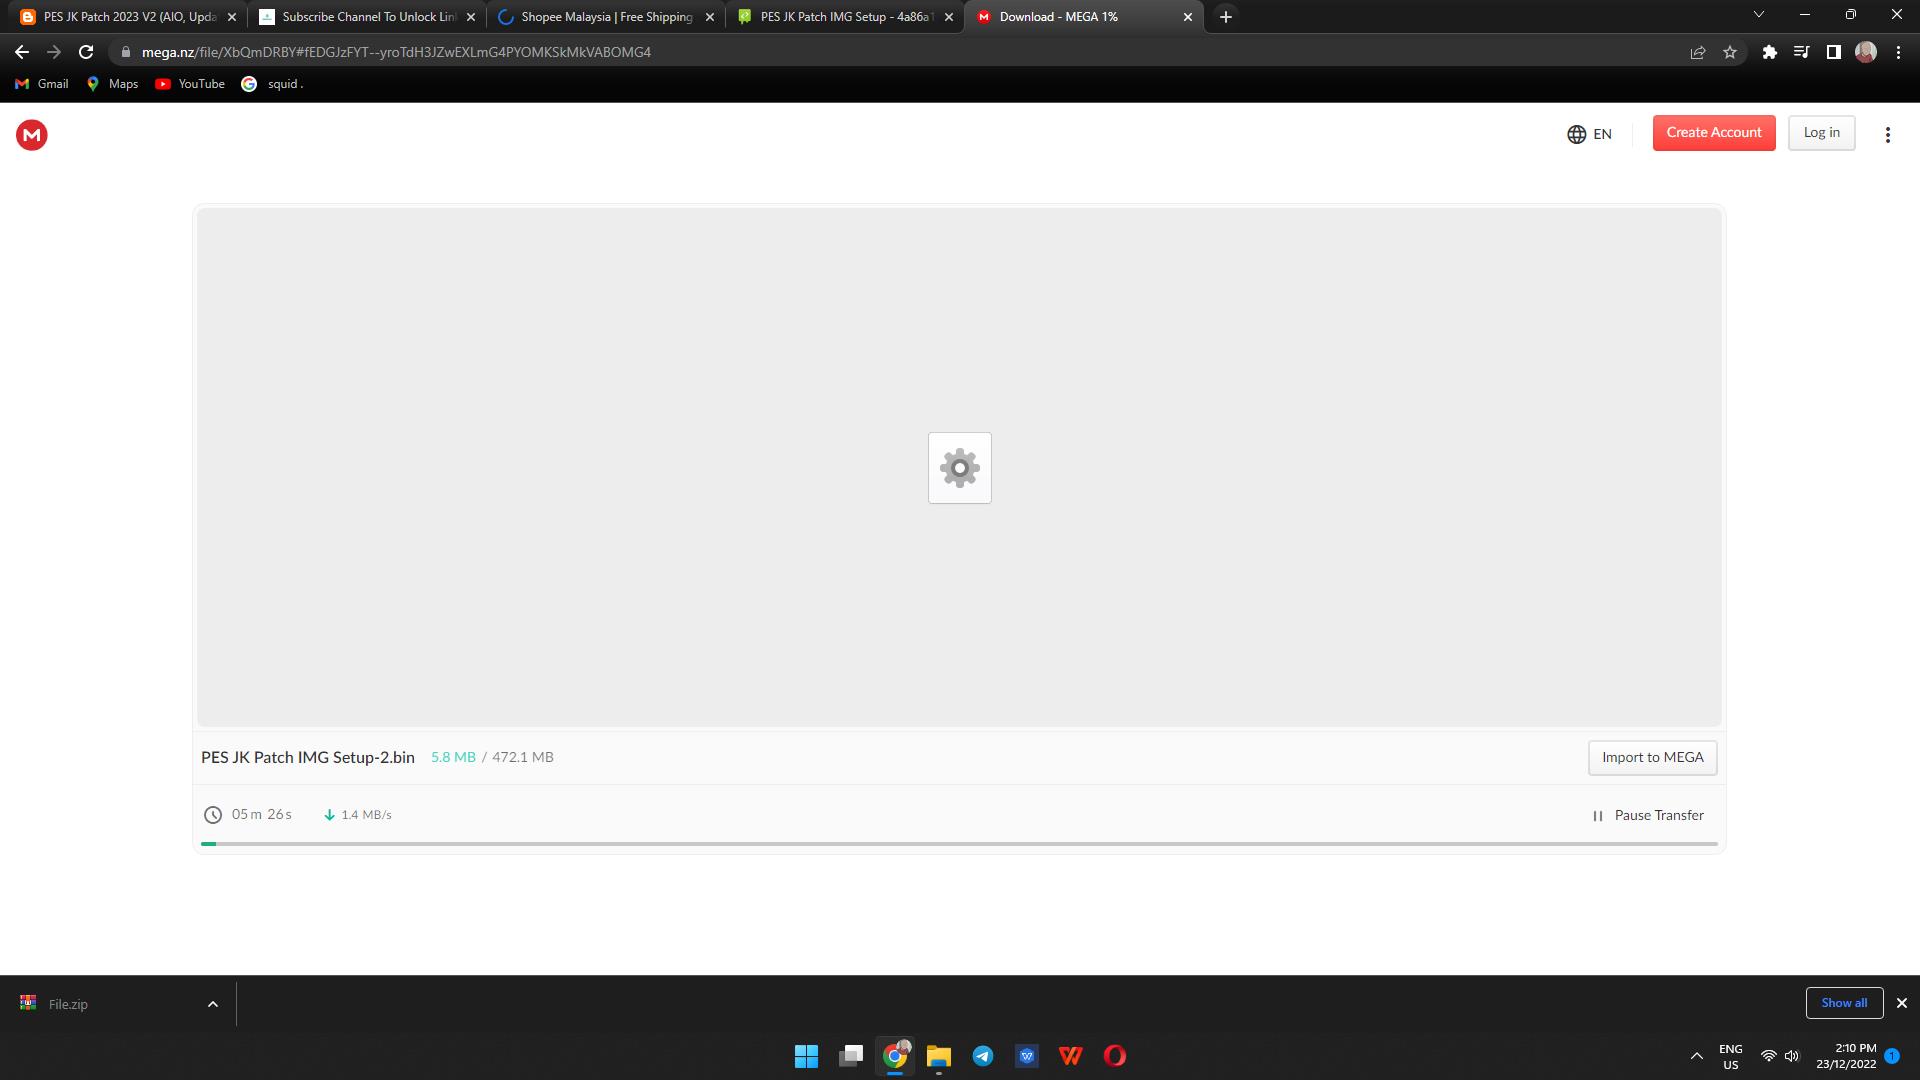Screen dimensions: 1920x1080
Task: Click the gear file preview icon
Action: pos(959,468)
